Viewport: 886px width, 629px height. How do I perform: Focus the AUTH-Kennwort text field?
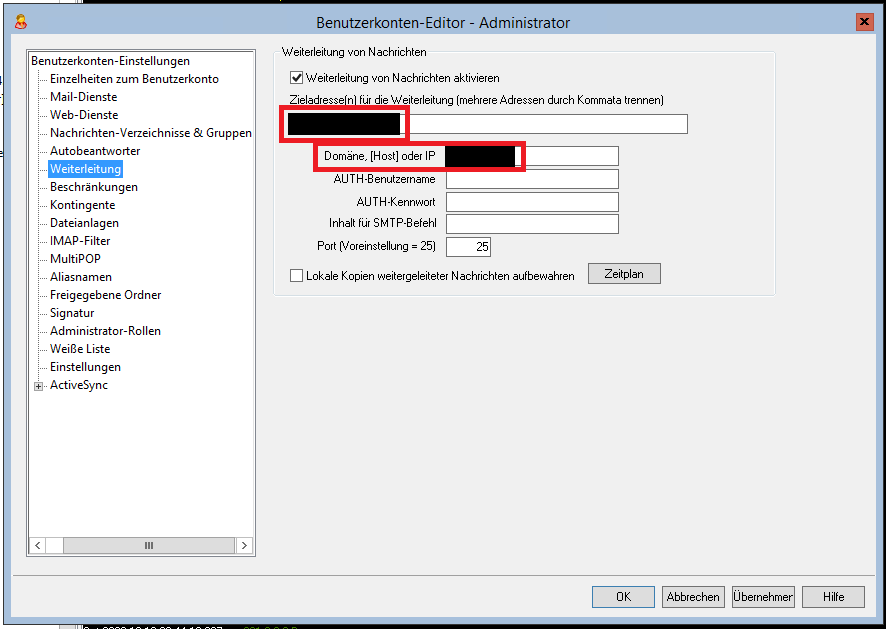[532, 202]
